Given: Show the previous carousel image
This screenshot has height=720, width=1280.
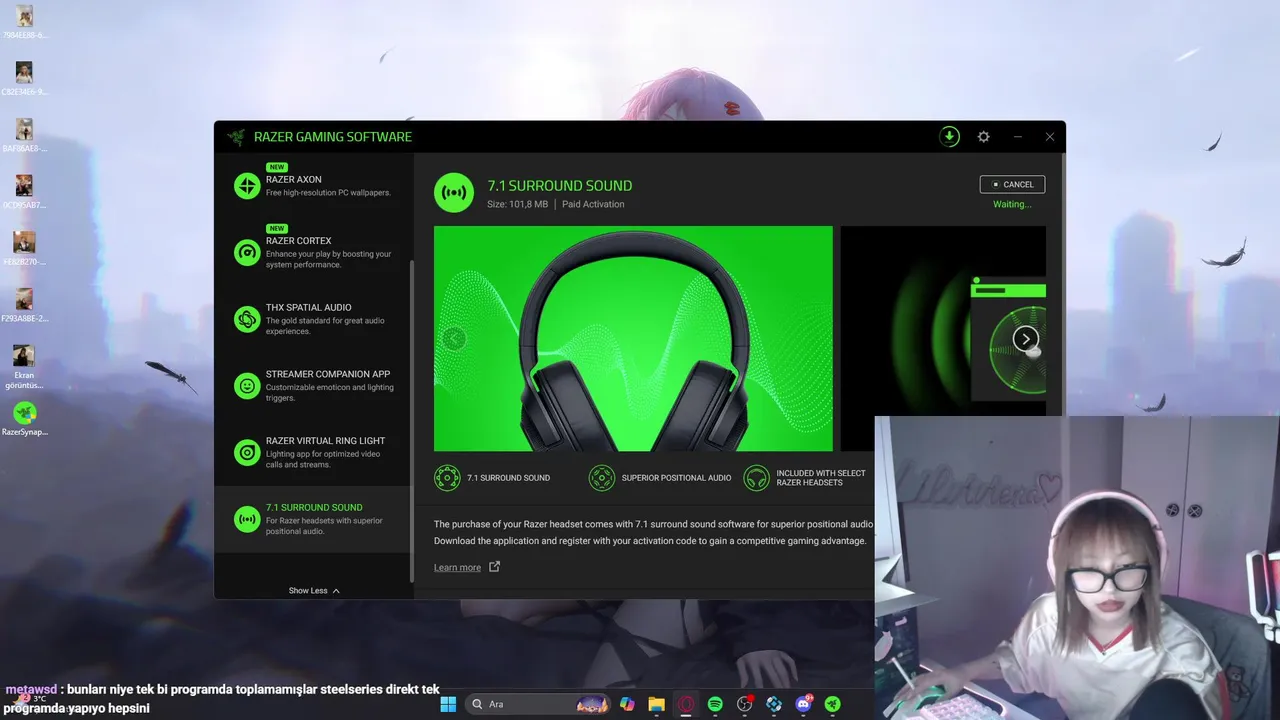Looking at the screenshot, I should coord(454,339).
